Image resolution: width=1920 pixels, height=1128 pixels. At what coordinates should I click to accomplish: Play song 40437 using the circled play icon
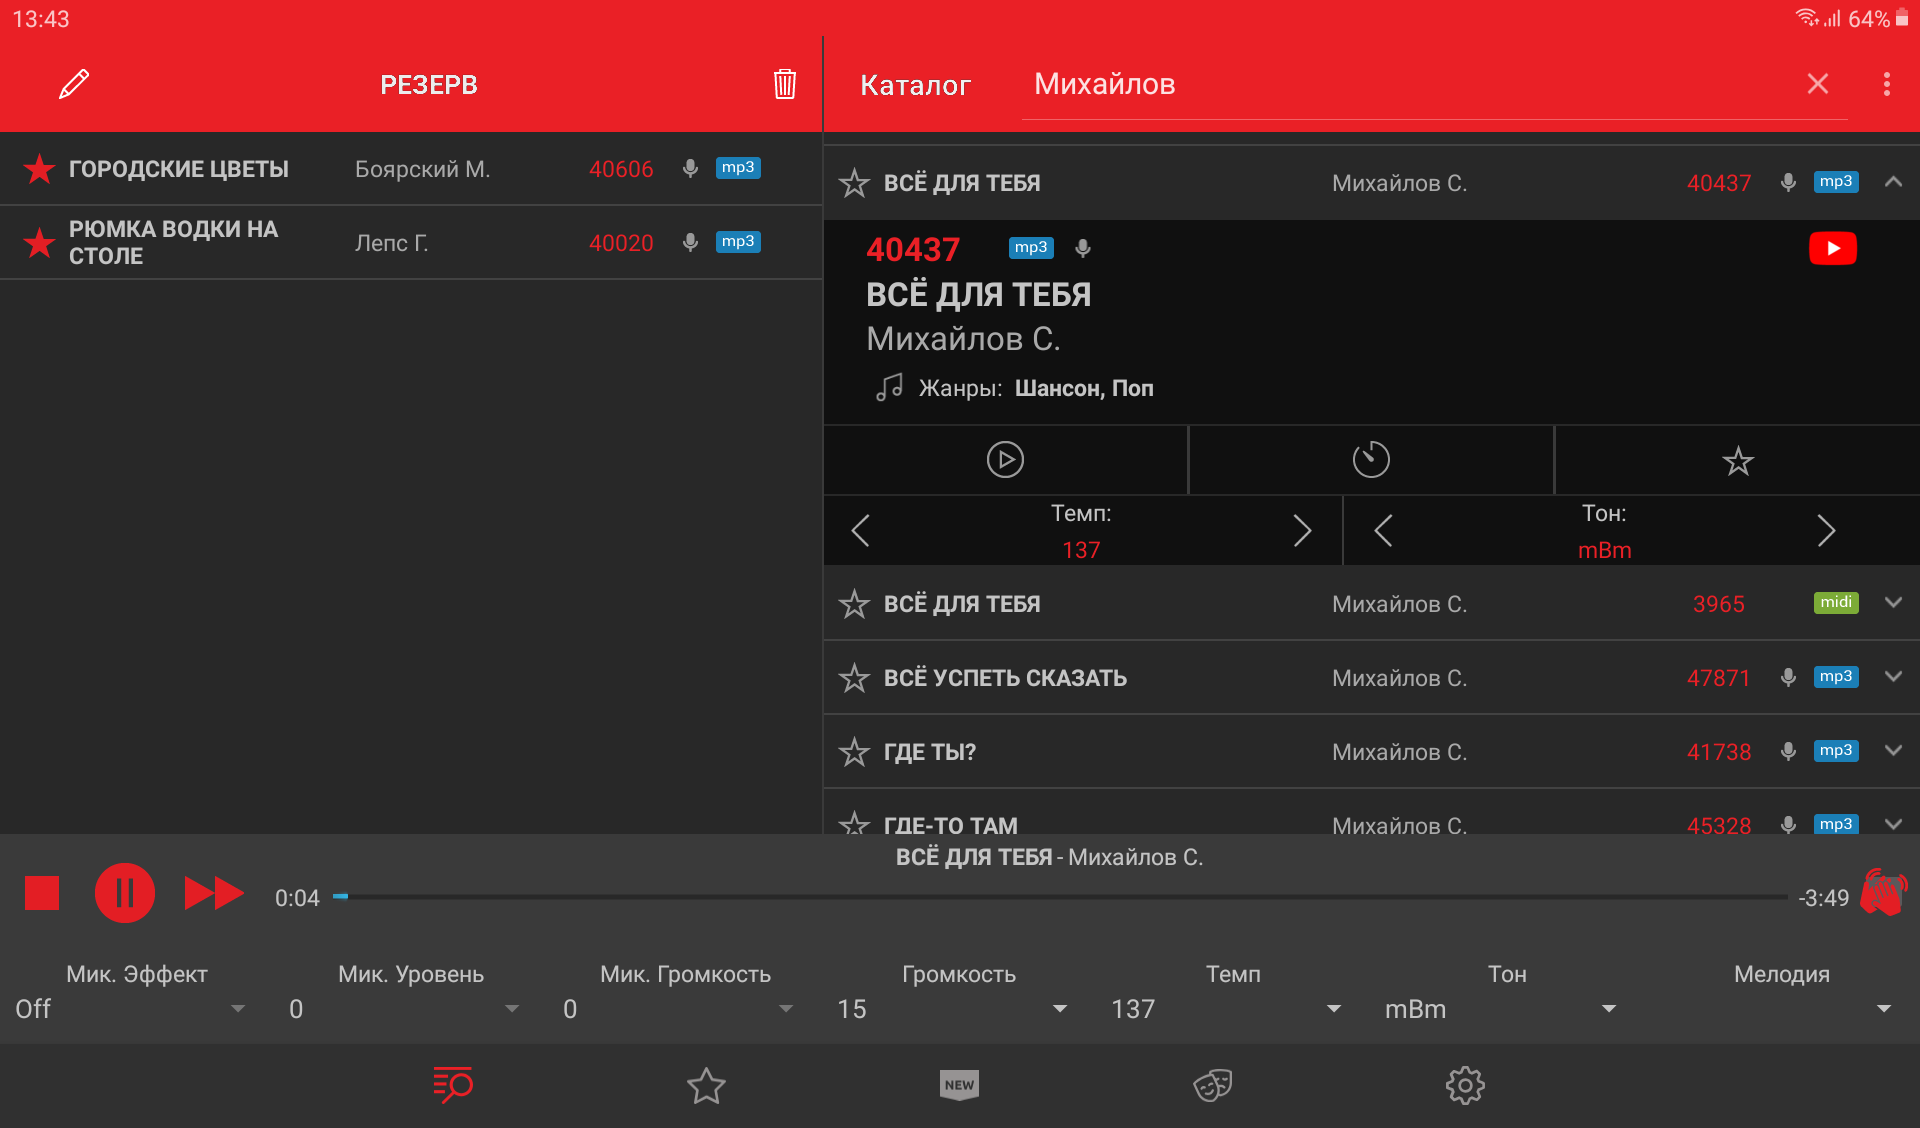pos(1005,460)
